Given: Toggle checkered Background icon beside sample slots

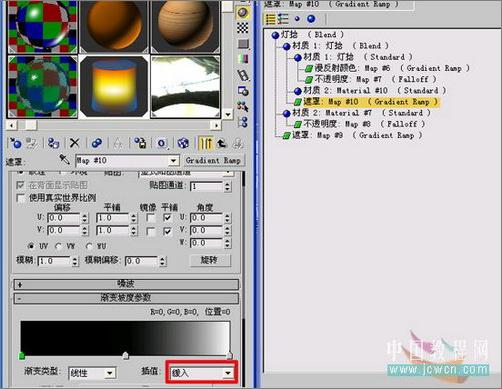Looking at the screenshot, I should (x=243, y=28).
